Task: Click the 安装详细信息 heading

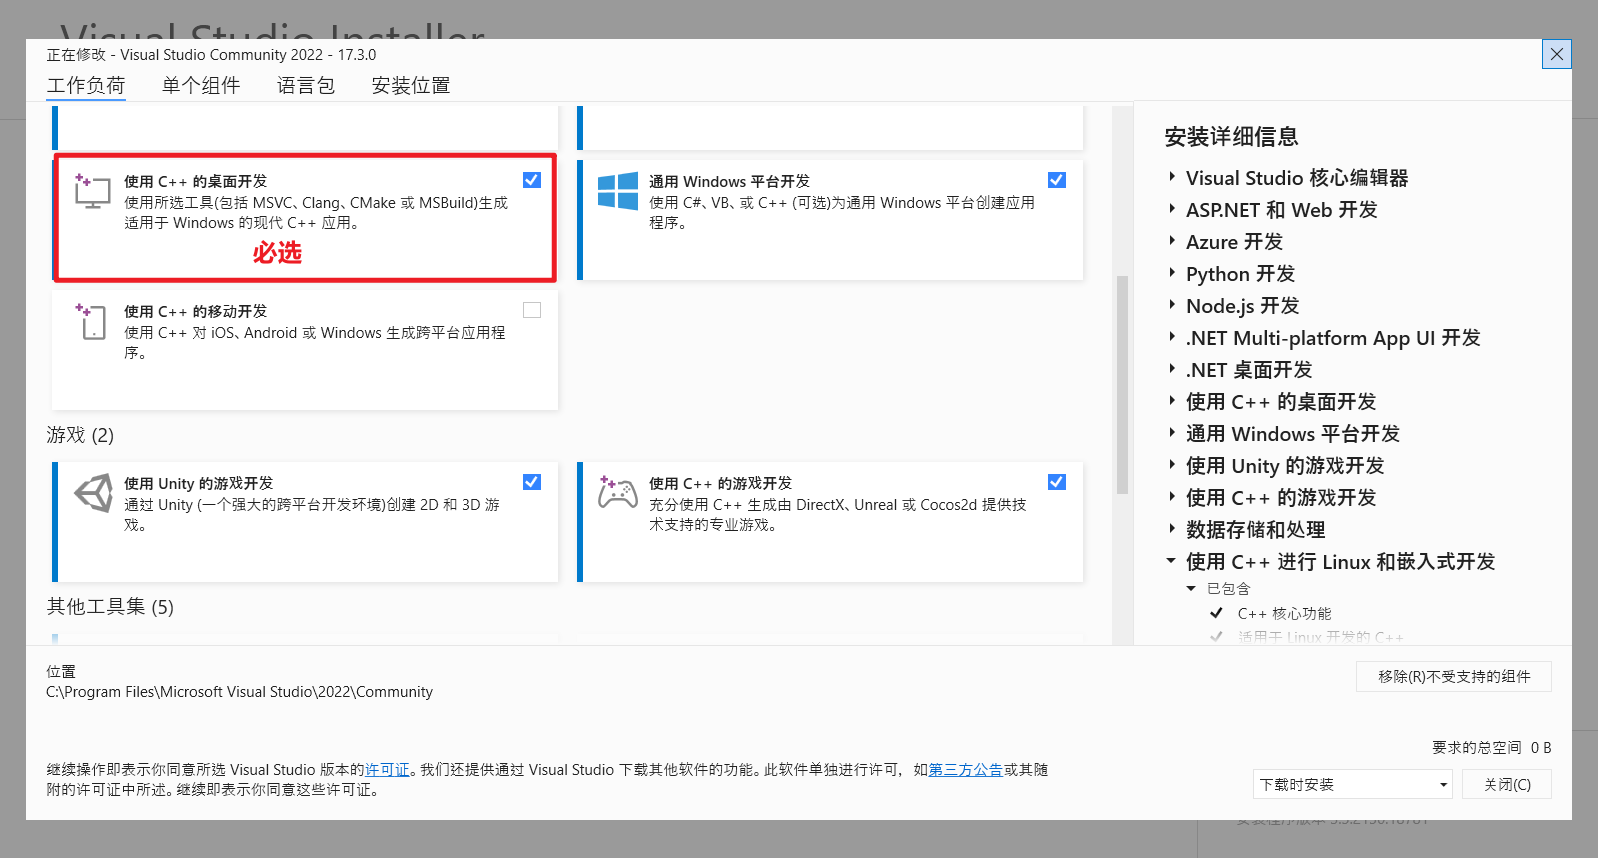Action: pyautogui.click(x=1231, y=137)
